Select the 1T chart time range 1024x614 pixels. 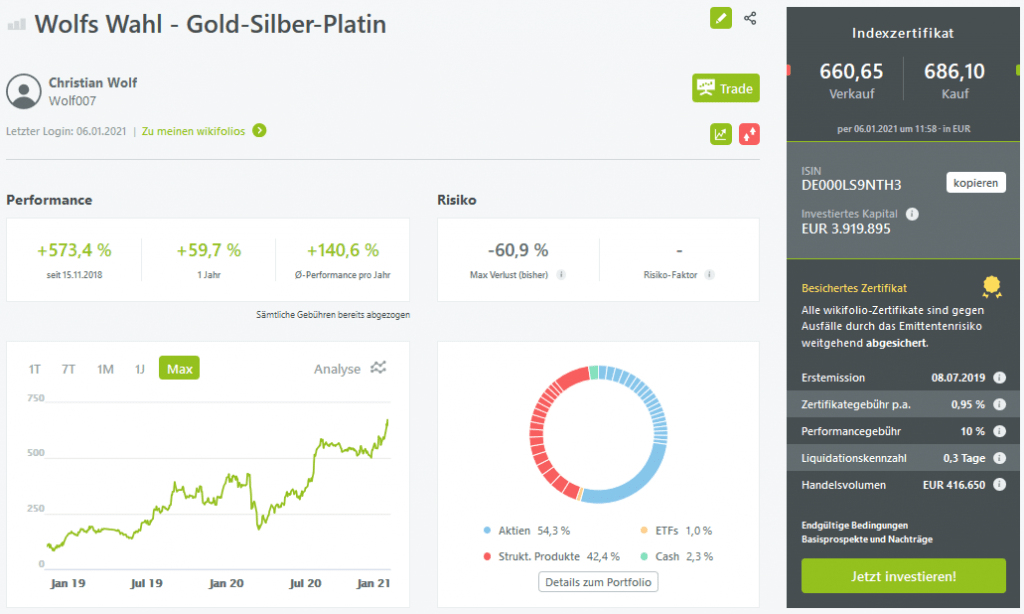pyautogui.click(x=35, y=369)
